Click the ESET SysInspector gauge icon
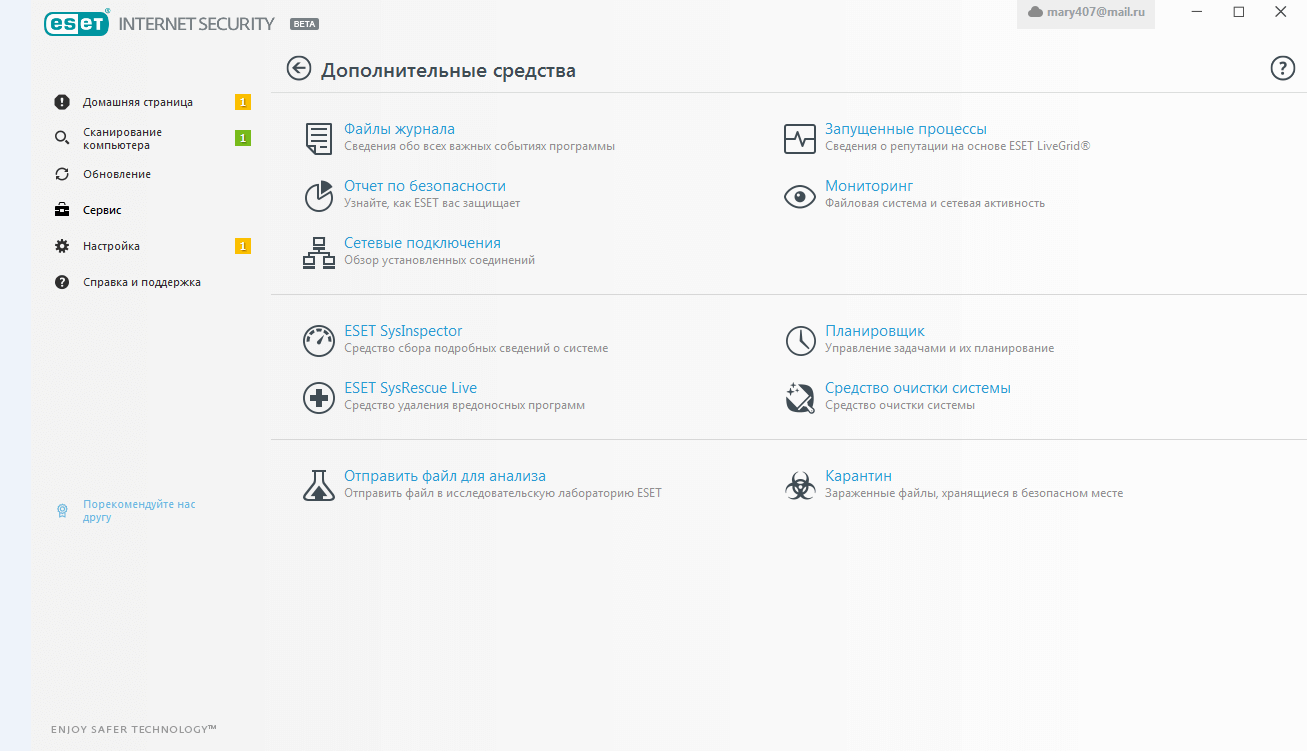Image resolution: width=1307 pixels, height=751 pixels. pos(318,341)
